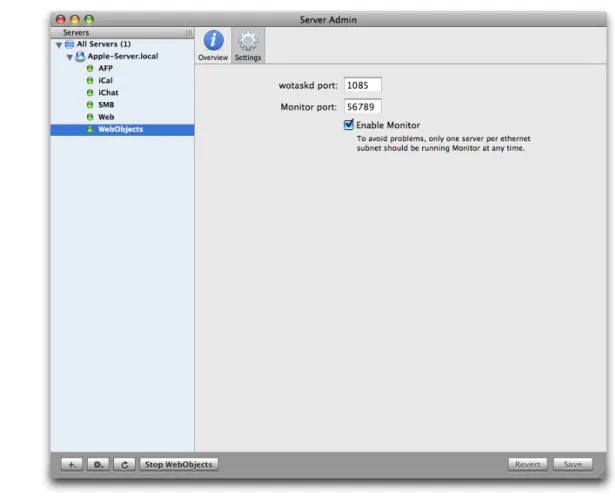This screenshot has width=615, height=499.
Task: Collapse the All Servers disclosure triangle
Action: [59, 45]
